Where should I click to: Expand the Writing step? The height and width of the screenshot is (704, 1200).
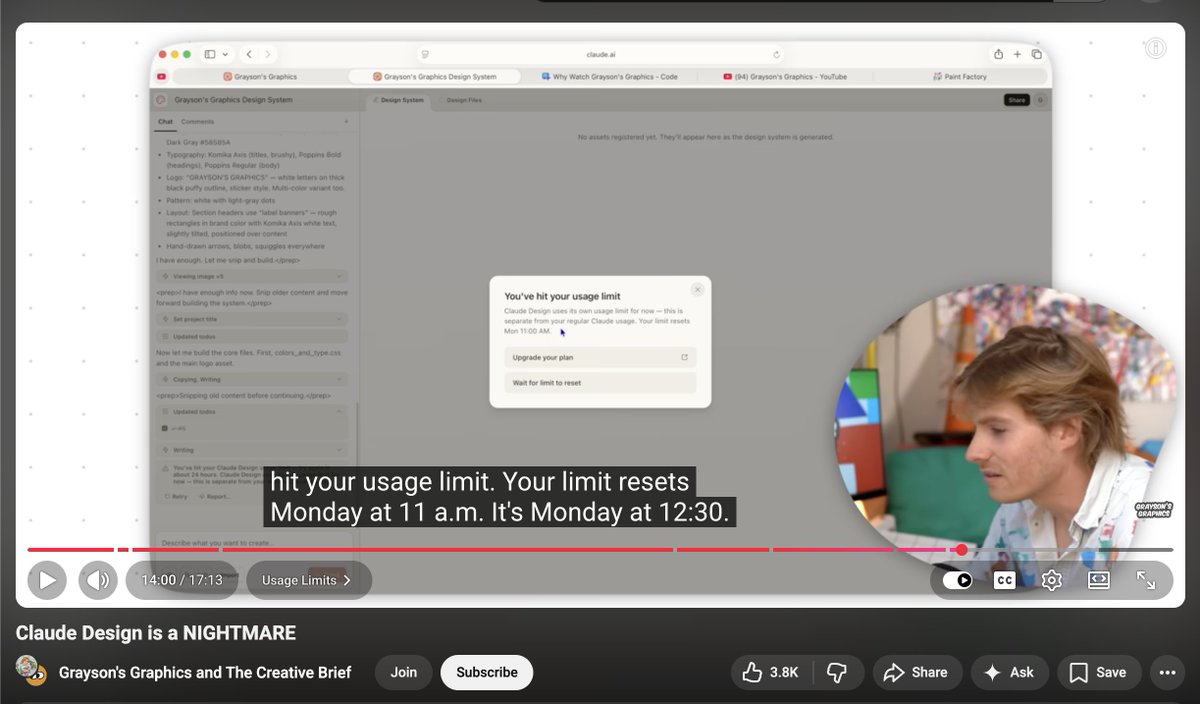[252, 450]
